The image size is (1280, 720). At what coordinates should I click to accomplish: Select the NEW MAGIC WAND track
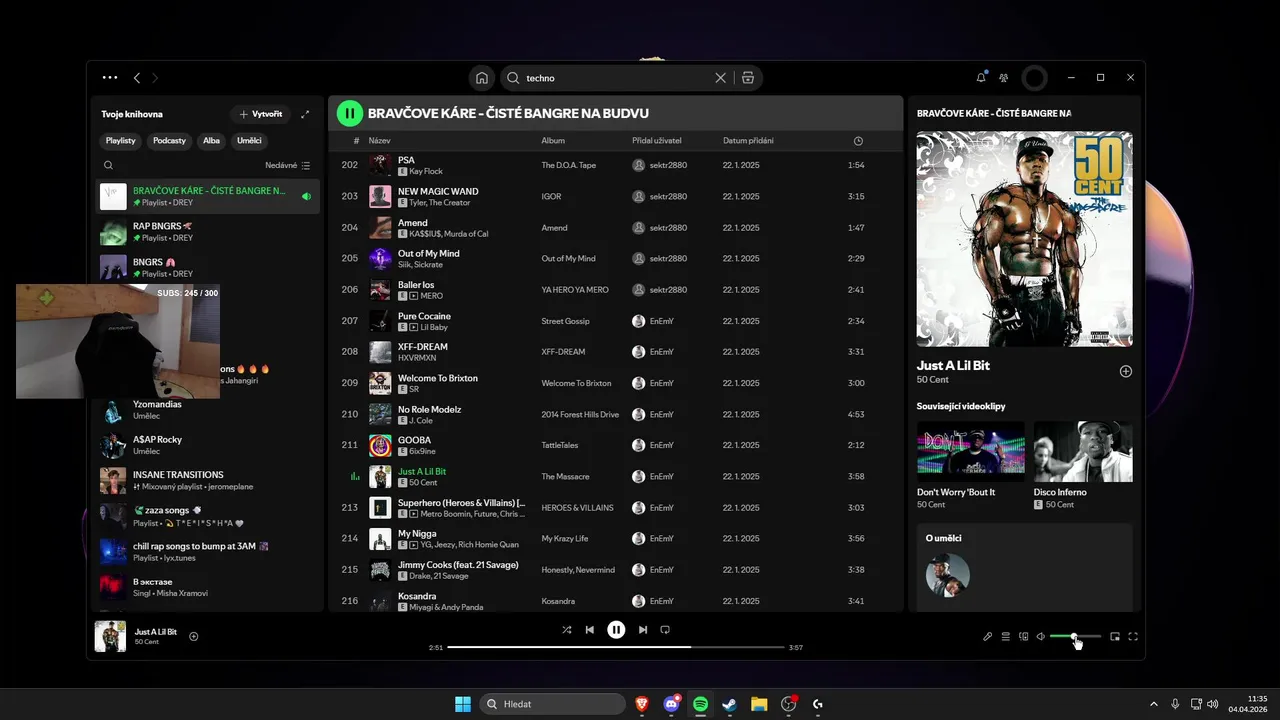tap(615, 196)
